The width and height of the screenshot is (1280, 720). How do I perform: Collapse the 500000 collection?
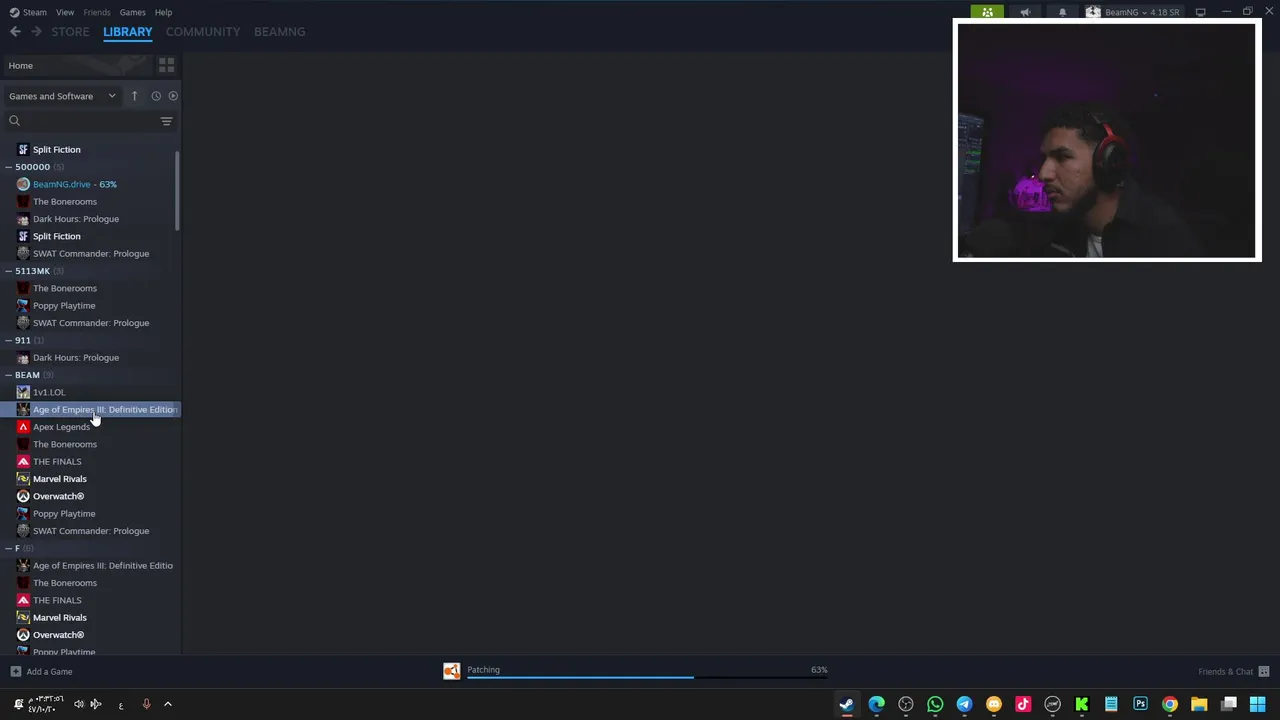tap(8, 167)
